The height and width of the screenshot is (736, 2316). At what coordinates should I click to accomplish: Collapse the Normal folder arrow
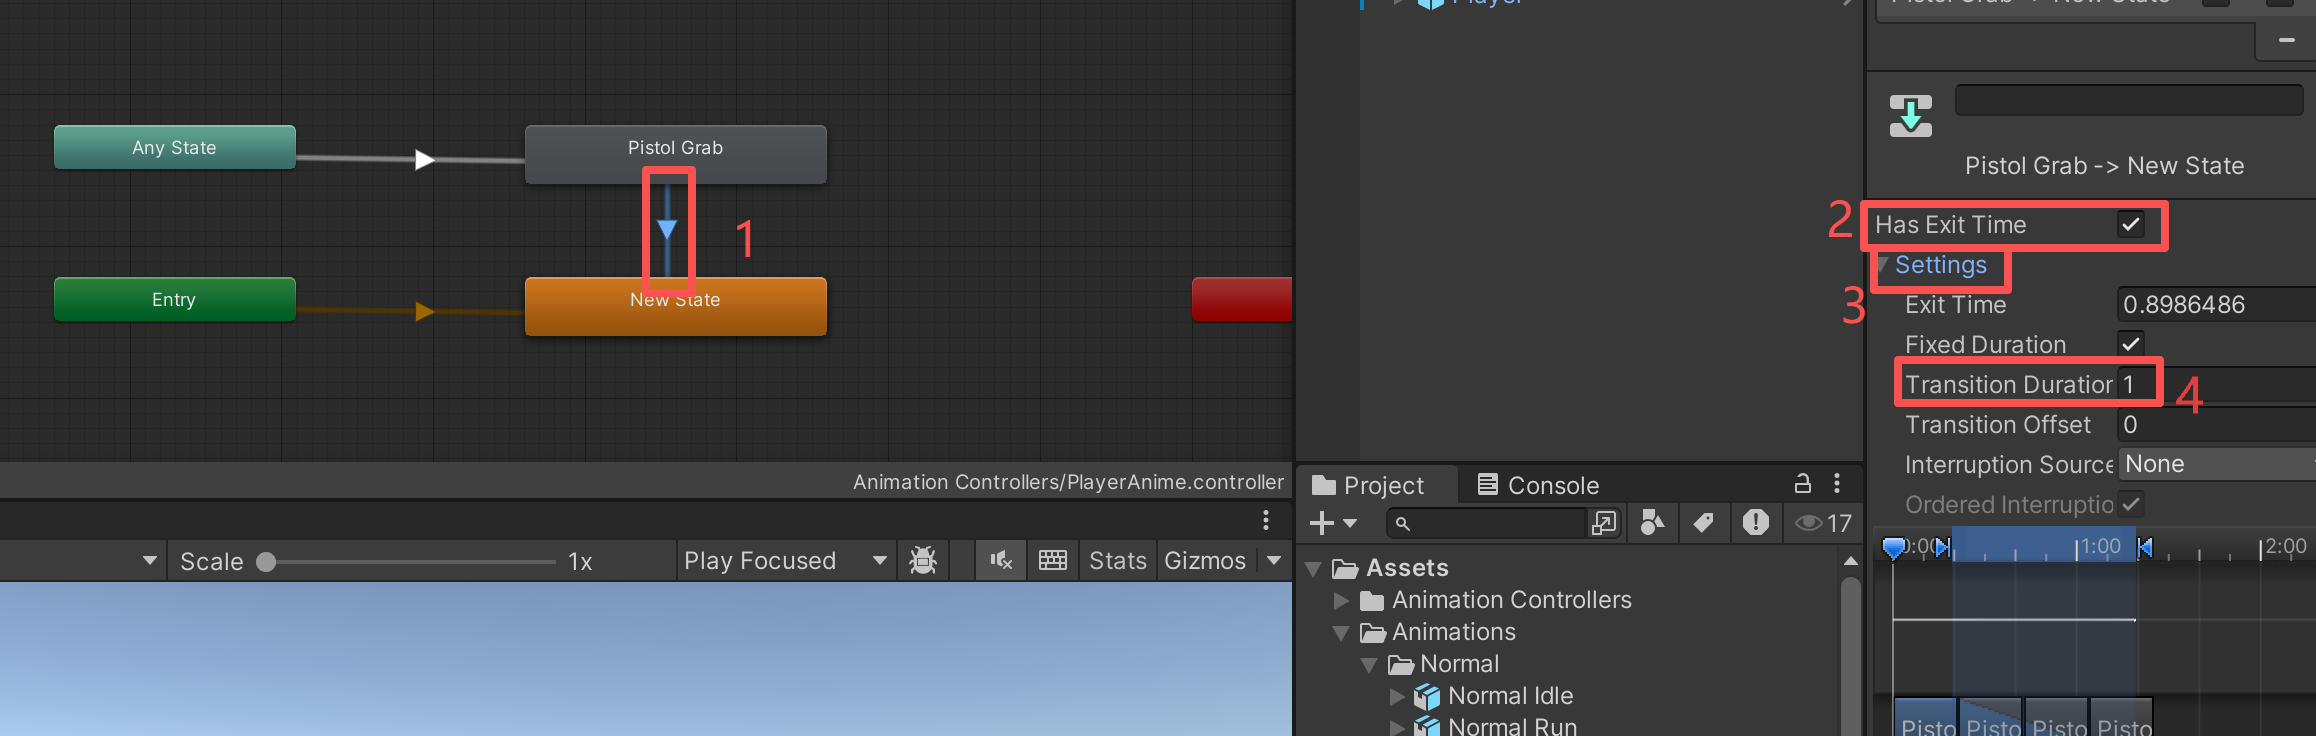point(1370,665)
